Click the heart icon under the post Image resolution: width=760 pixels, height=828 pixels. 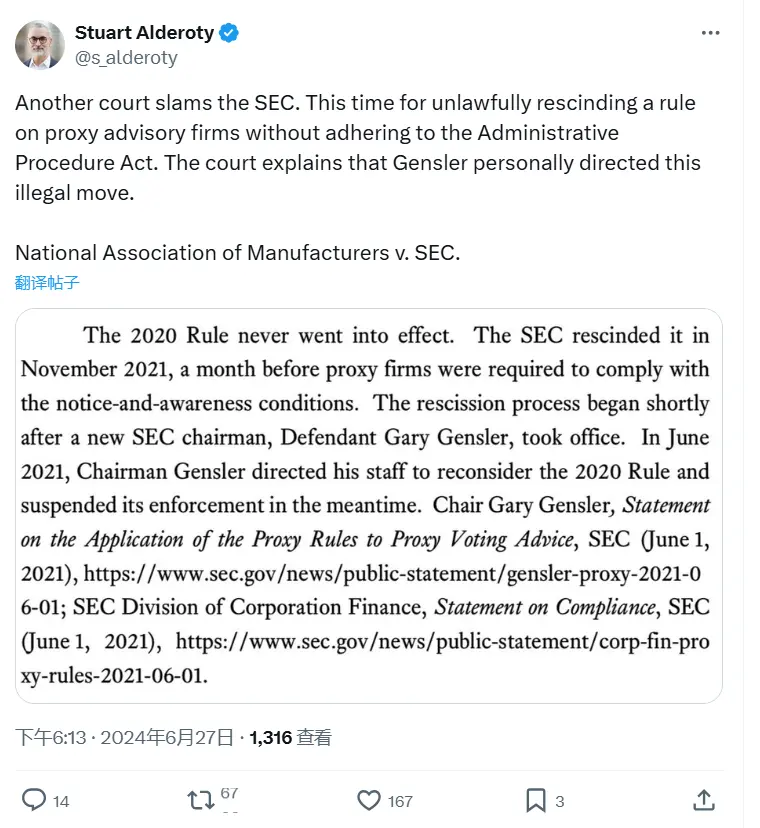368,800
